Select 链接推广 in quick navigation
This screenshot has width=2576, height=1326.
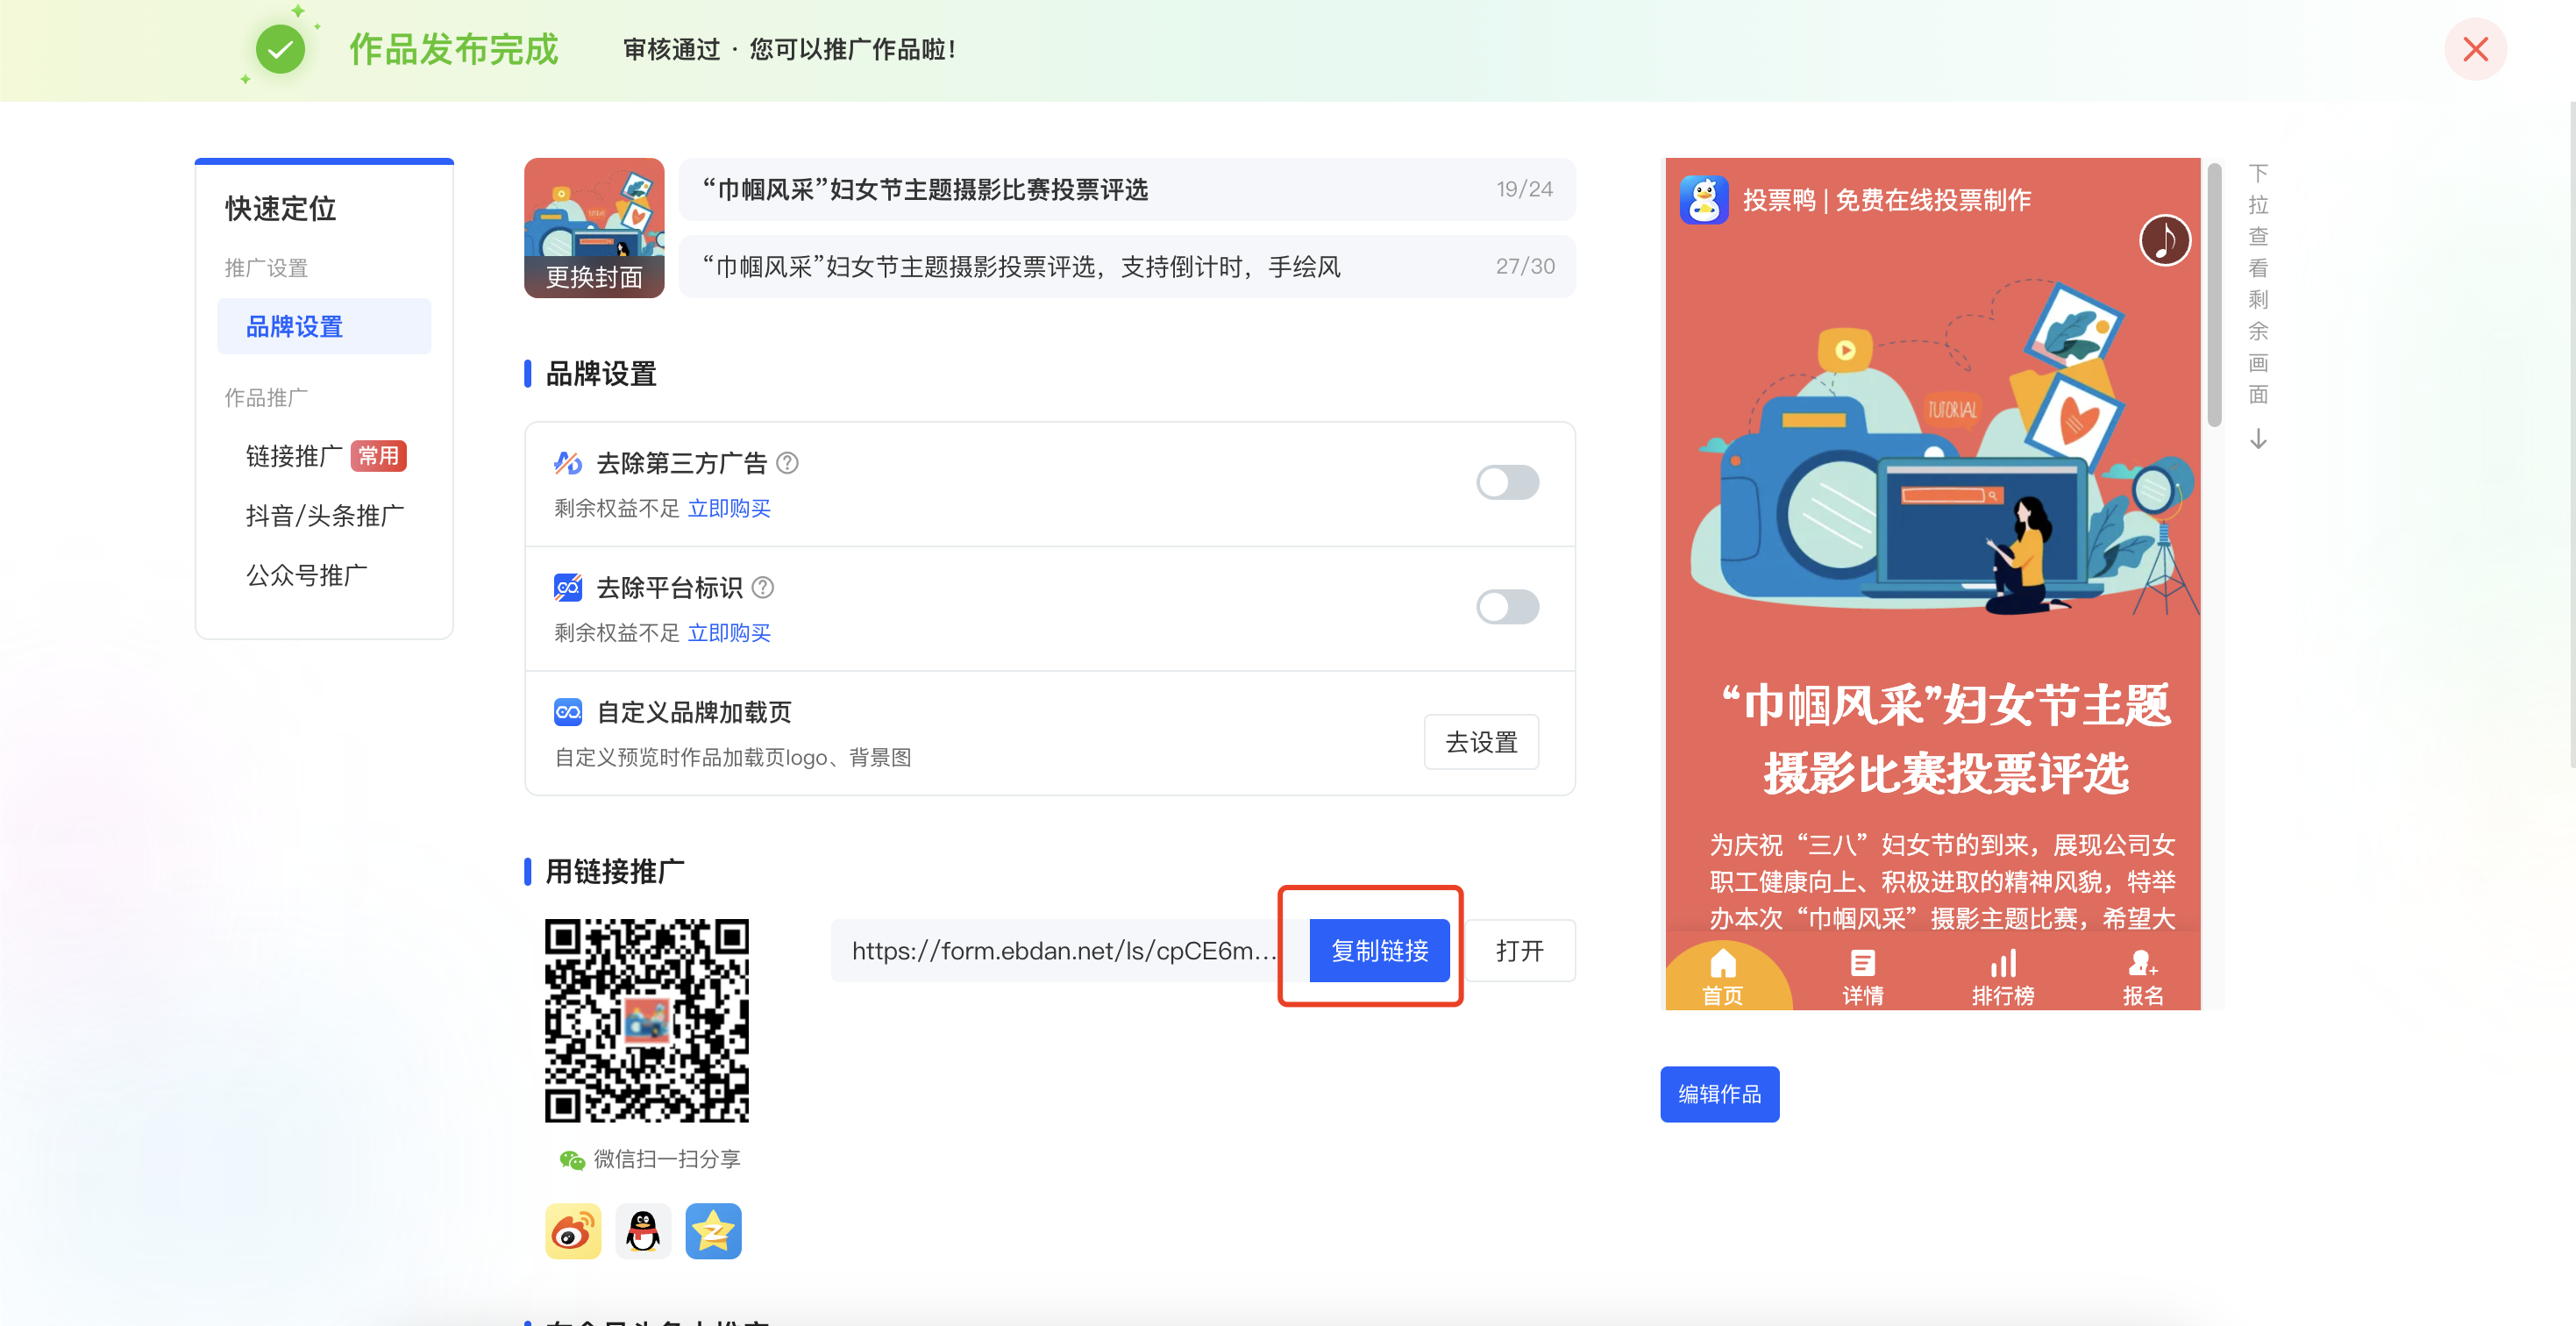294,456
